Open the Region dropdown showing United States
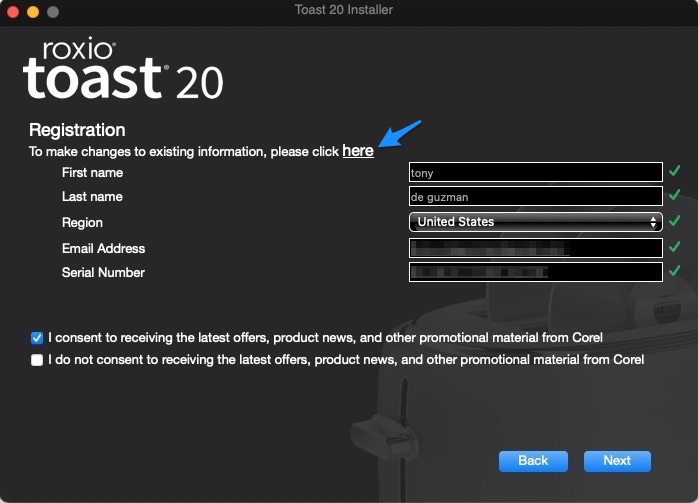 click(536, 222)
